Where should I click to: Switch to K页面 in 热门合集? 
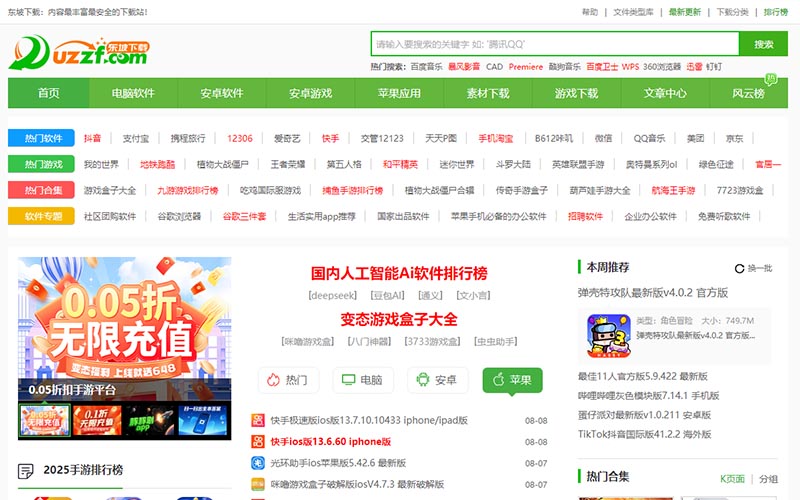coord(732,479)
